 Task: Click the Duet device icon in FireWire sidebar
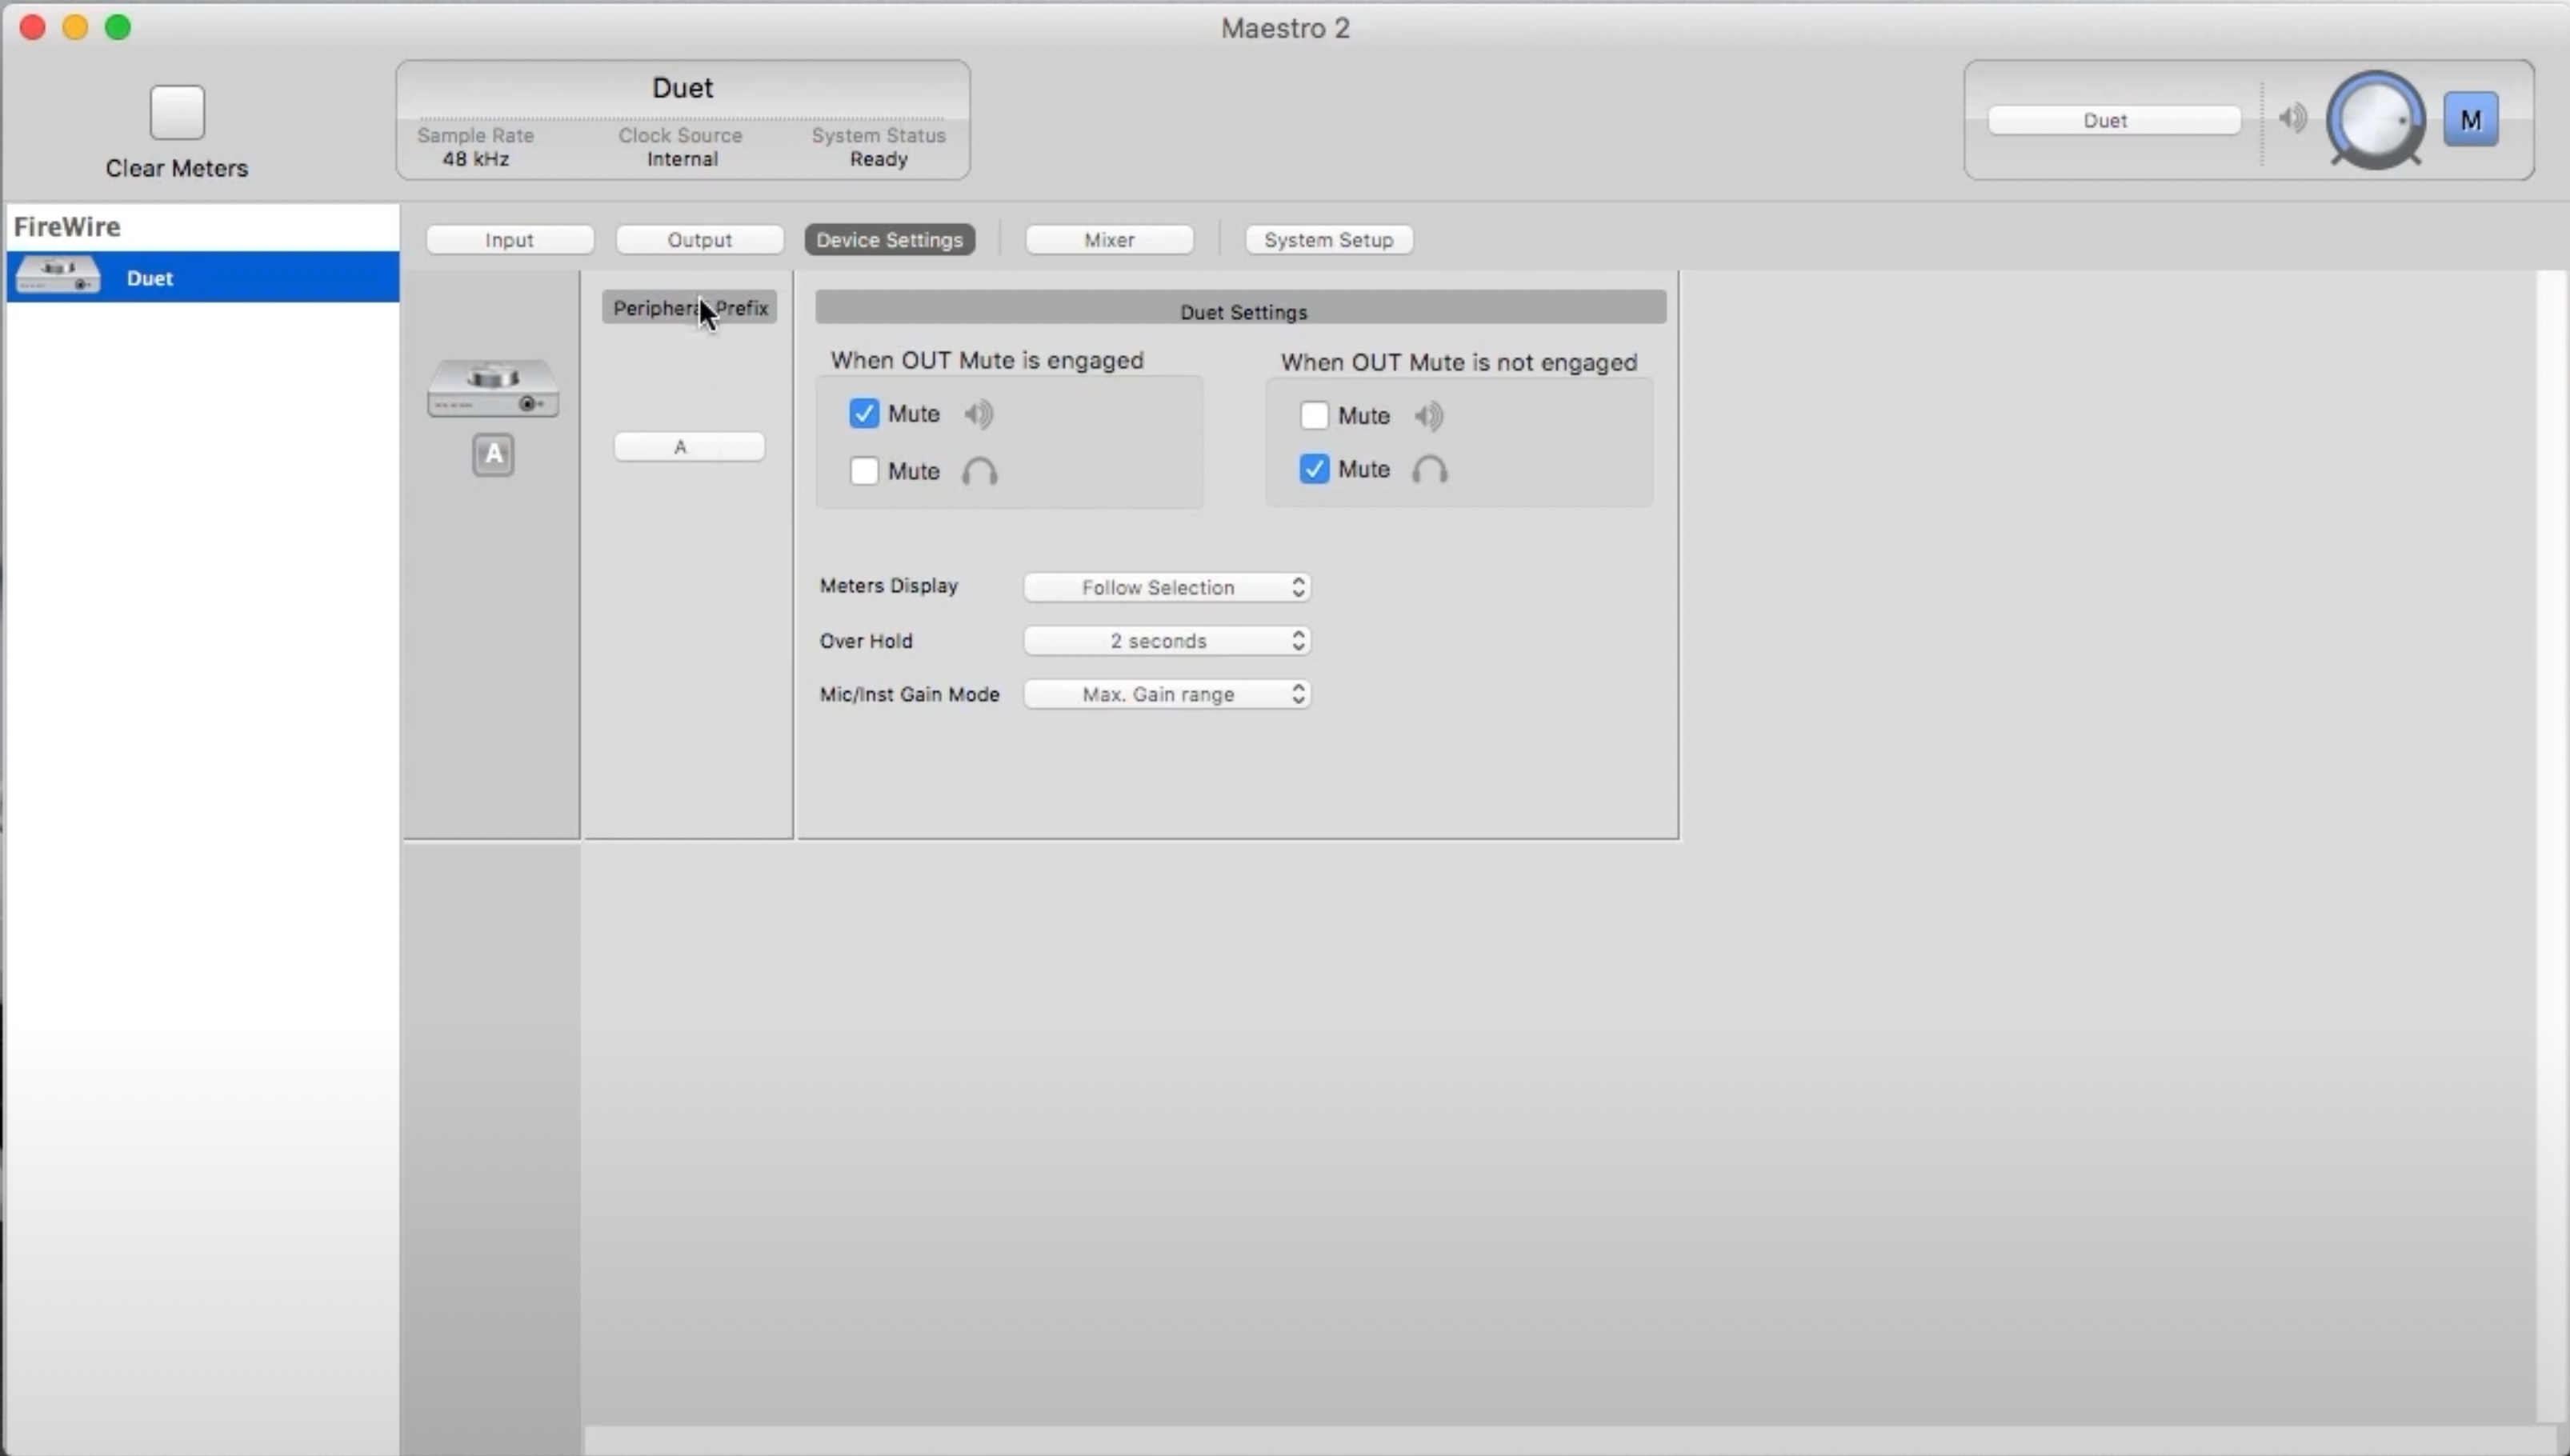click(58, 276)
